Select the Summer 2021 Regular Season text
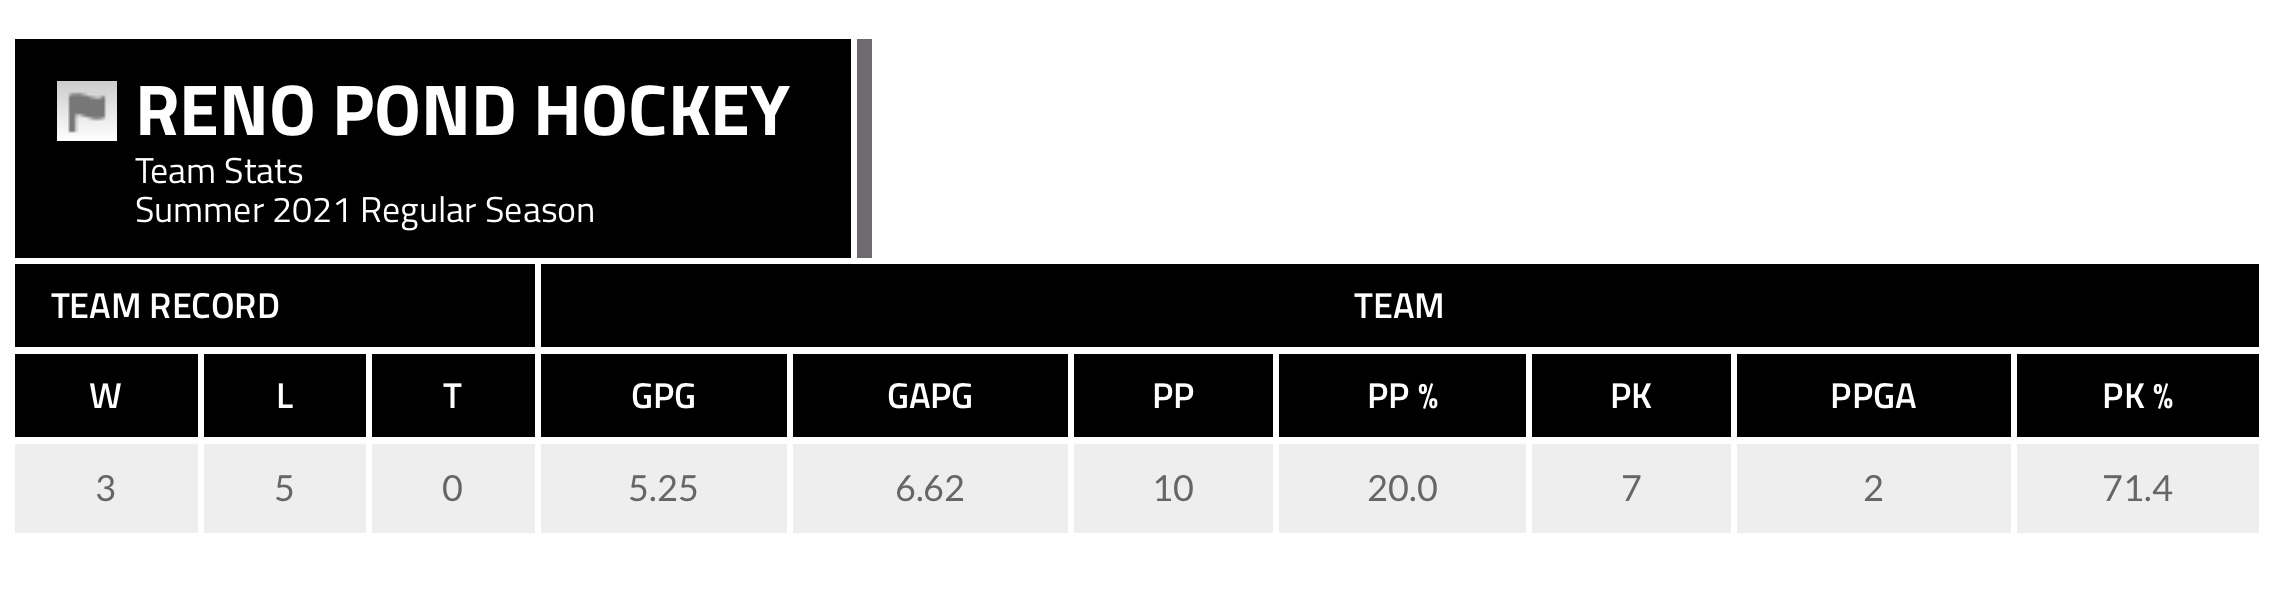 pos(365,211)
